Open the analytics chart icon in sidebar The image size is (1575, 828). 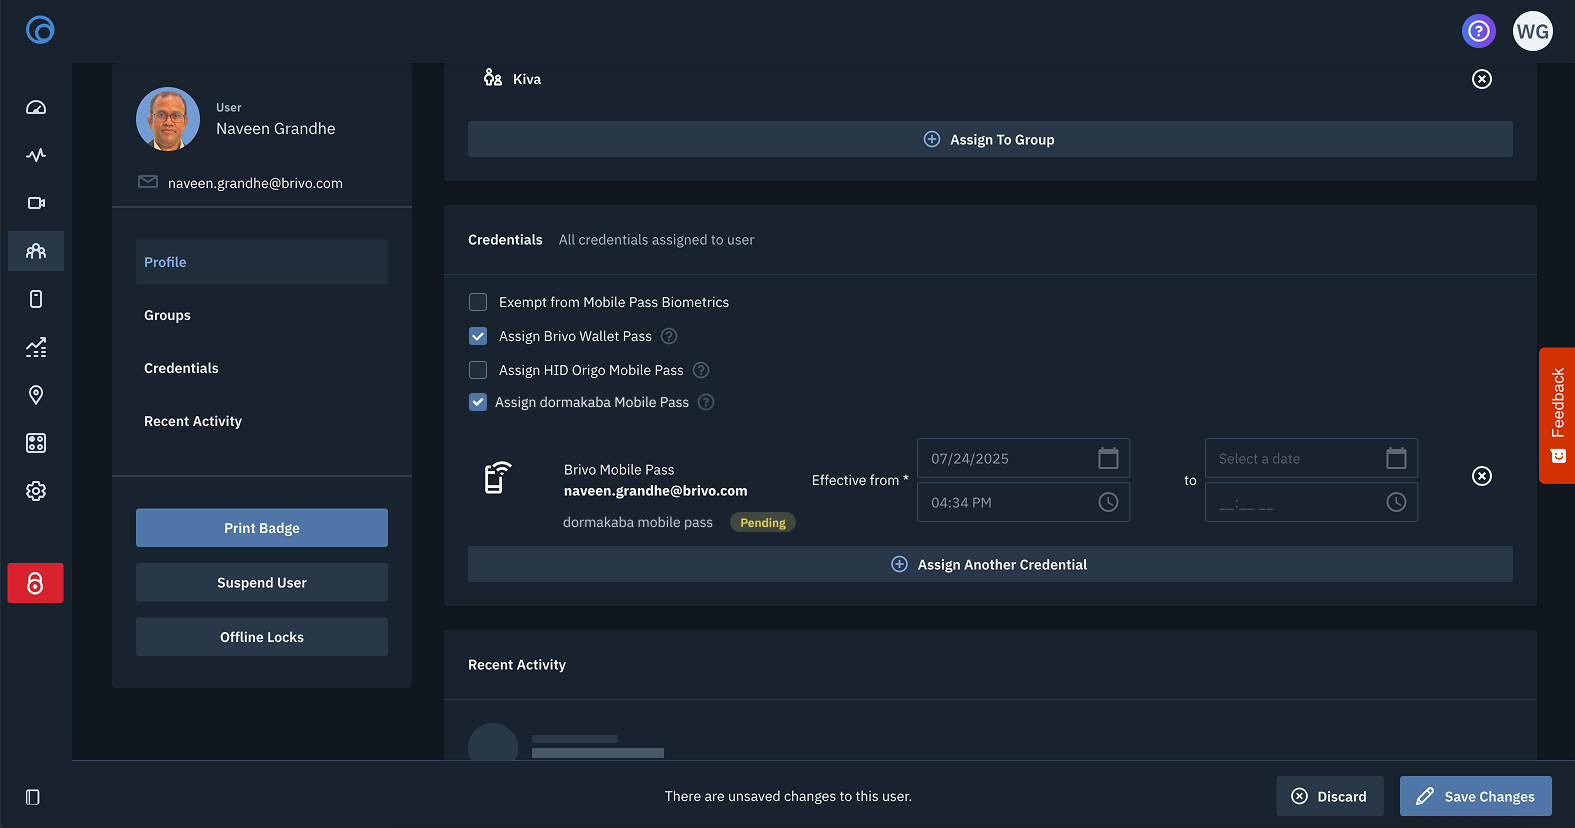pyautogui.click(x=36, y=347)
